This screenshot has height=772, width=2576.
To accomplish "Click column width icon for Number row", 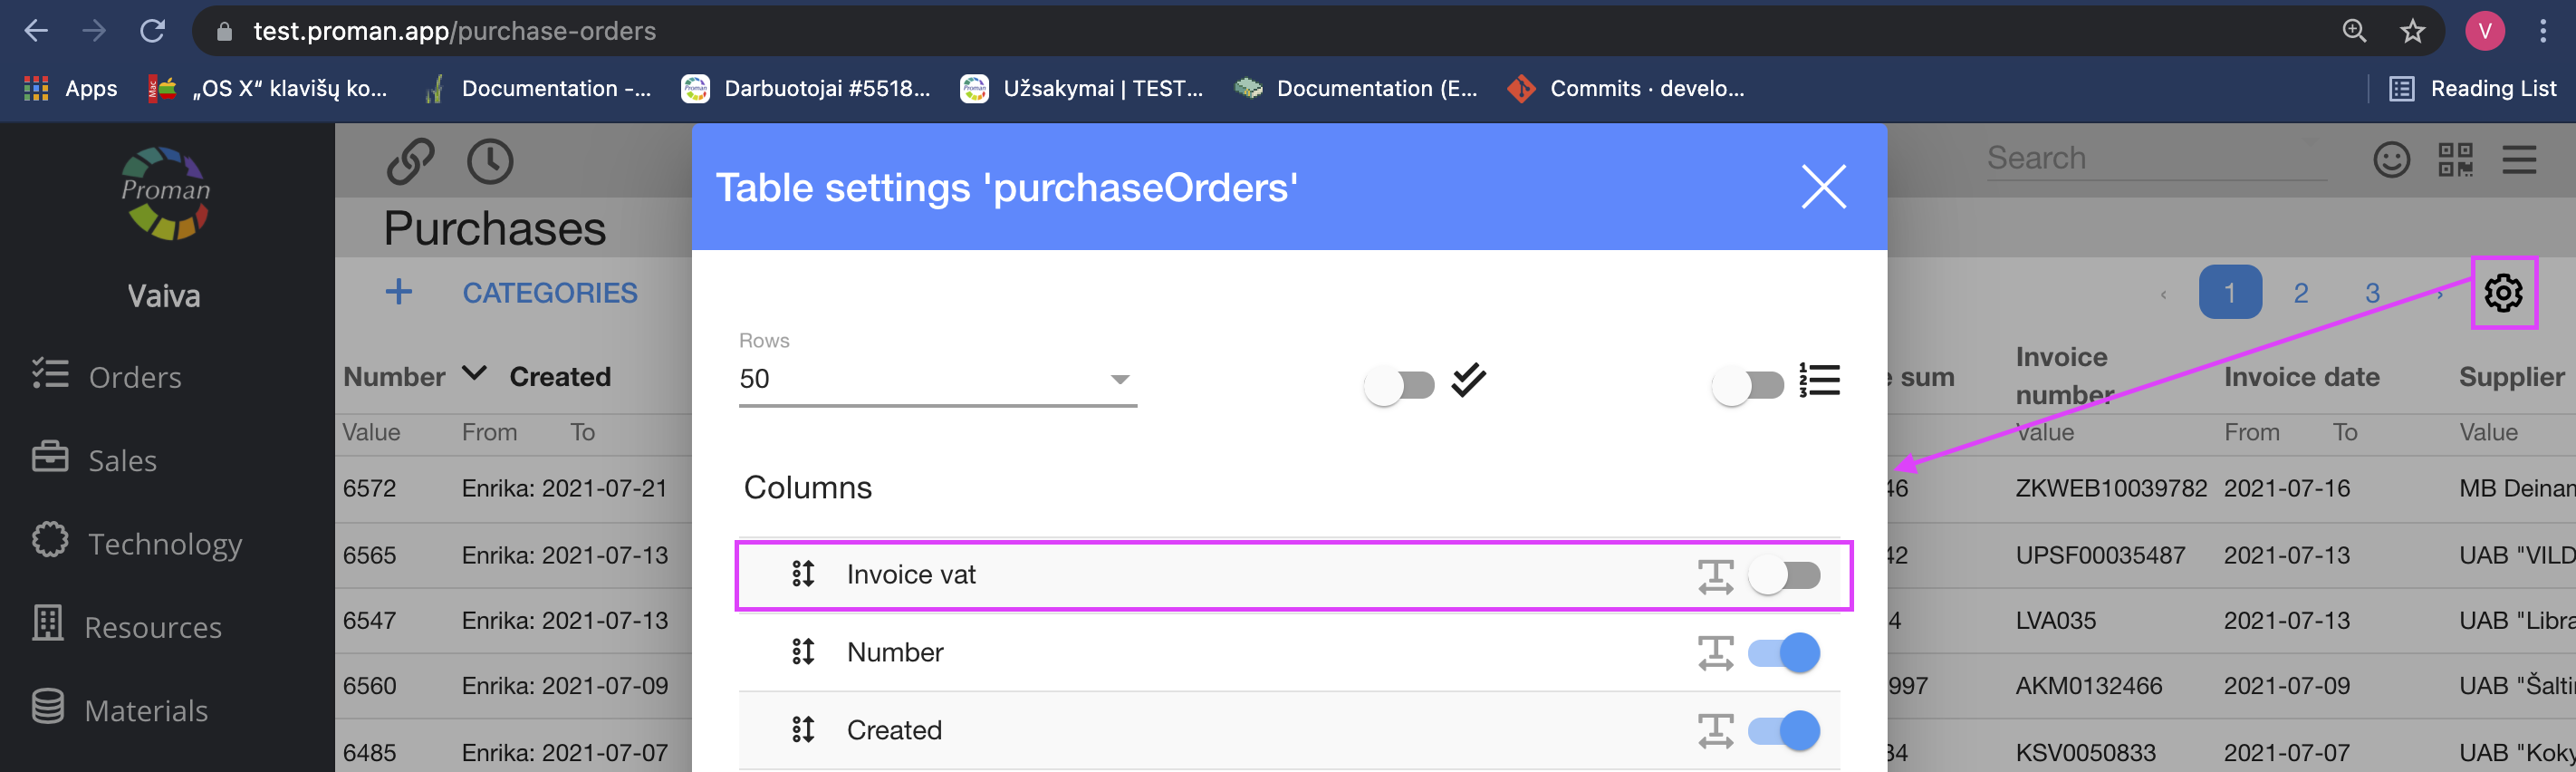I will pyautogui.click(x=1715, y=653).
